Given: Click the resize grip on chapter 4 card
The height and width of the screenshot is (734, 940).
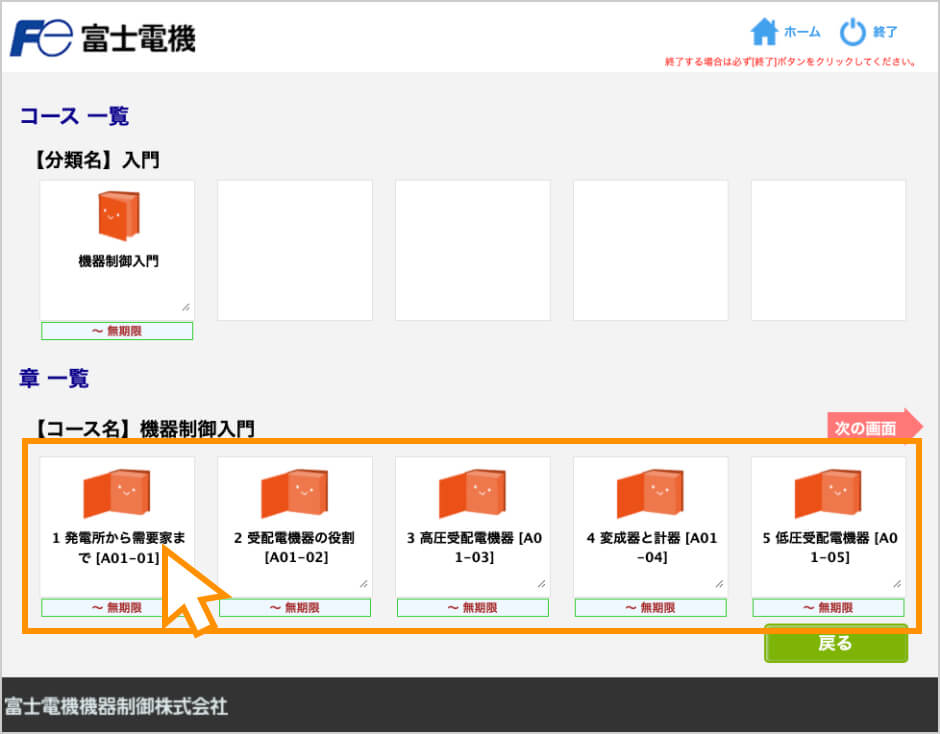Looking at the screenshot, I should (x=719, y=583).
